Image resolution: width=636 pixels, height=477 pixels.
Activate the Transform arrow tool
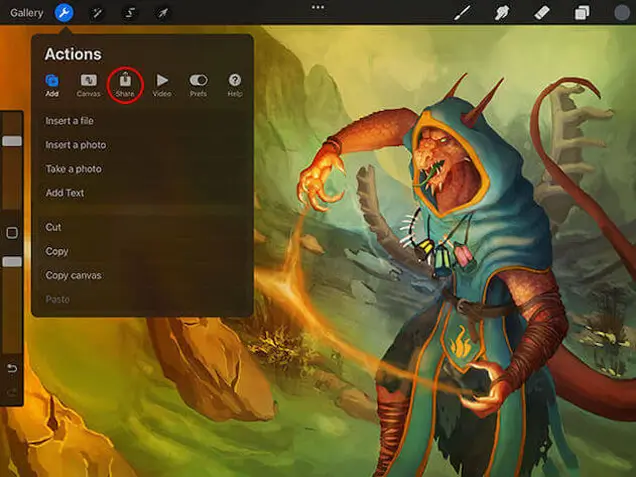click(x=162, y=13)
